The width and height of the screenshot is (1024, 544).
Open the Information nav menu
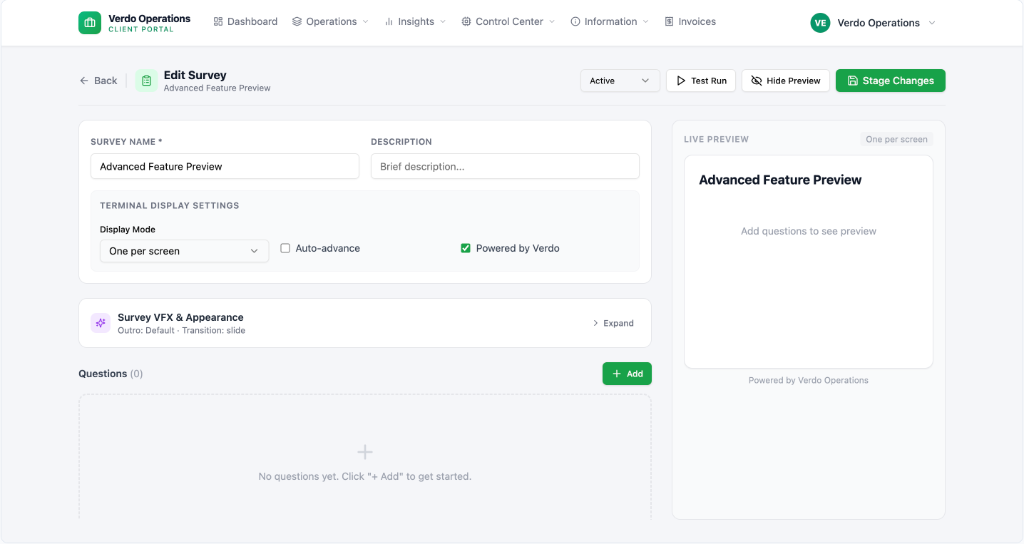click(x=610, y=22)
